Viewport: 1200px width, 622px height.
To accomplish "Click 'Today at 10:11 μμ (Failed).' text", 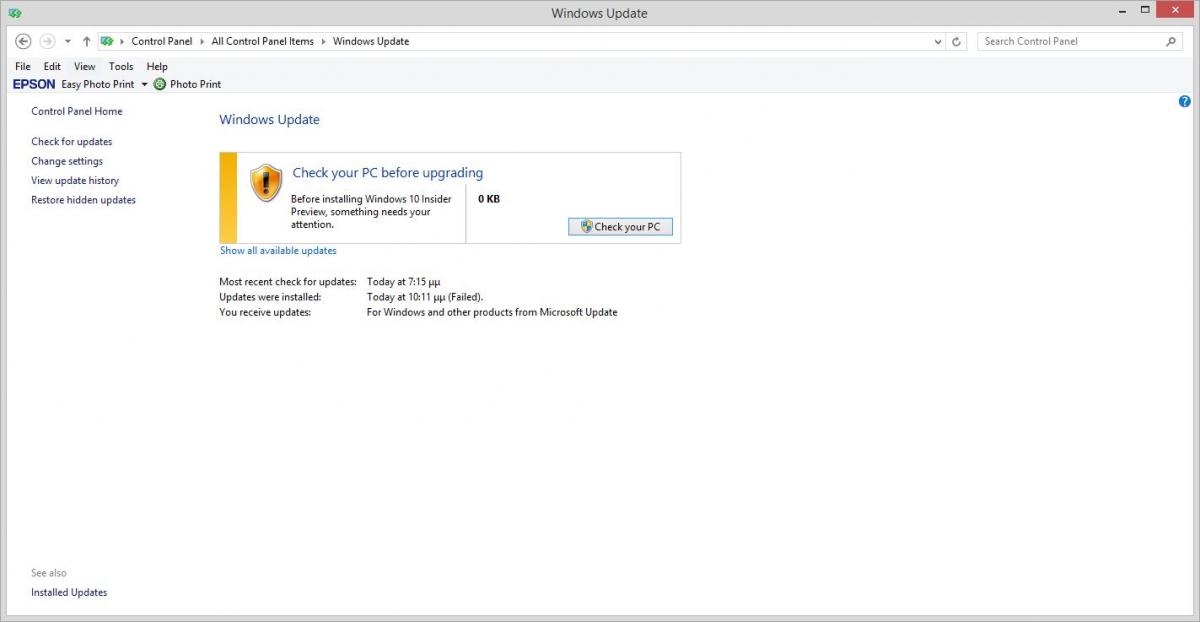I will 425,297.
